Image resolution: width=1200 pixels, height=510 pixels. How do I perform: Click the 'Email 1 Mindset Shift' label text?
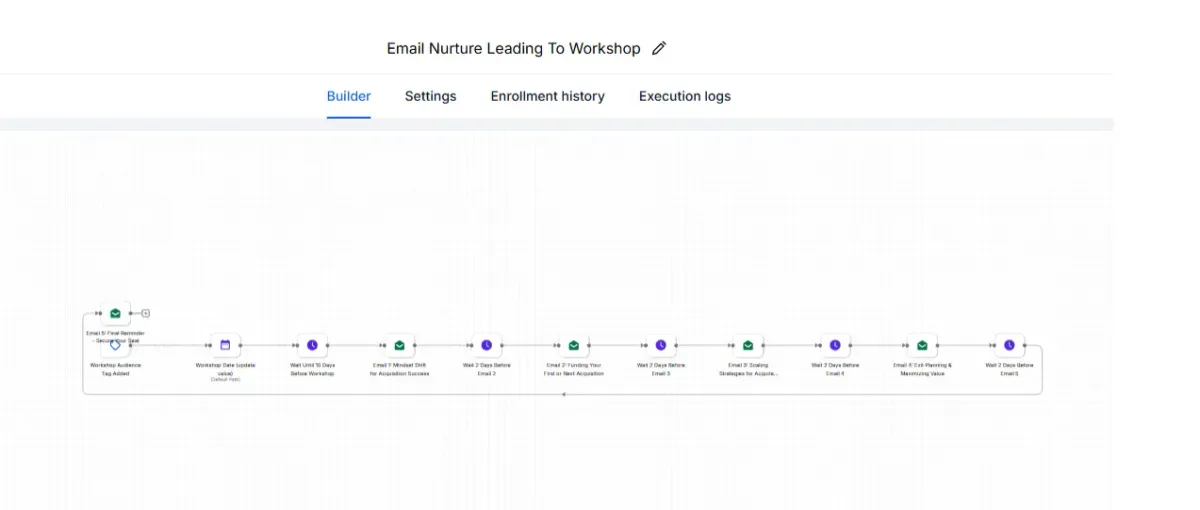pyautogui.click(x=399, y=369)
